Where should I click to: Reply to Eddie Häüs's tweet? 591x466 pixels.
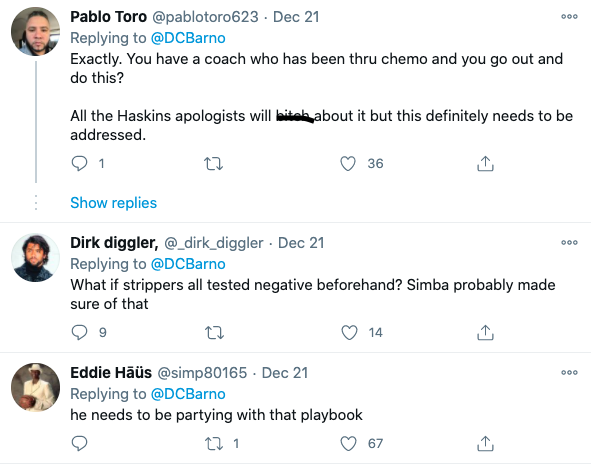[80, 443]
